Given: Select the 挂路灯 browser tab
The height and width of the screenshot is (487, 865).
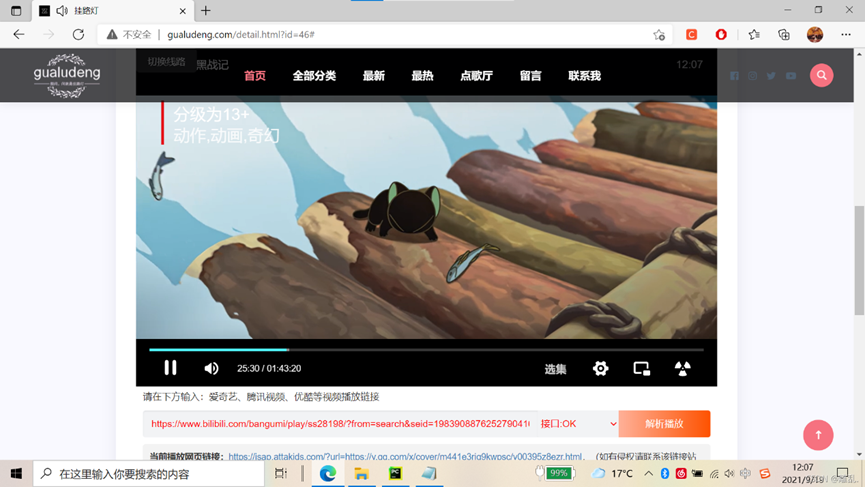Looking at the screenshot, I should point(112,10).
